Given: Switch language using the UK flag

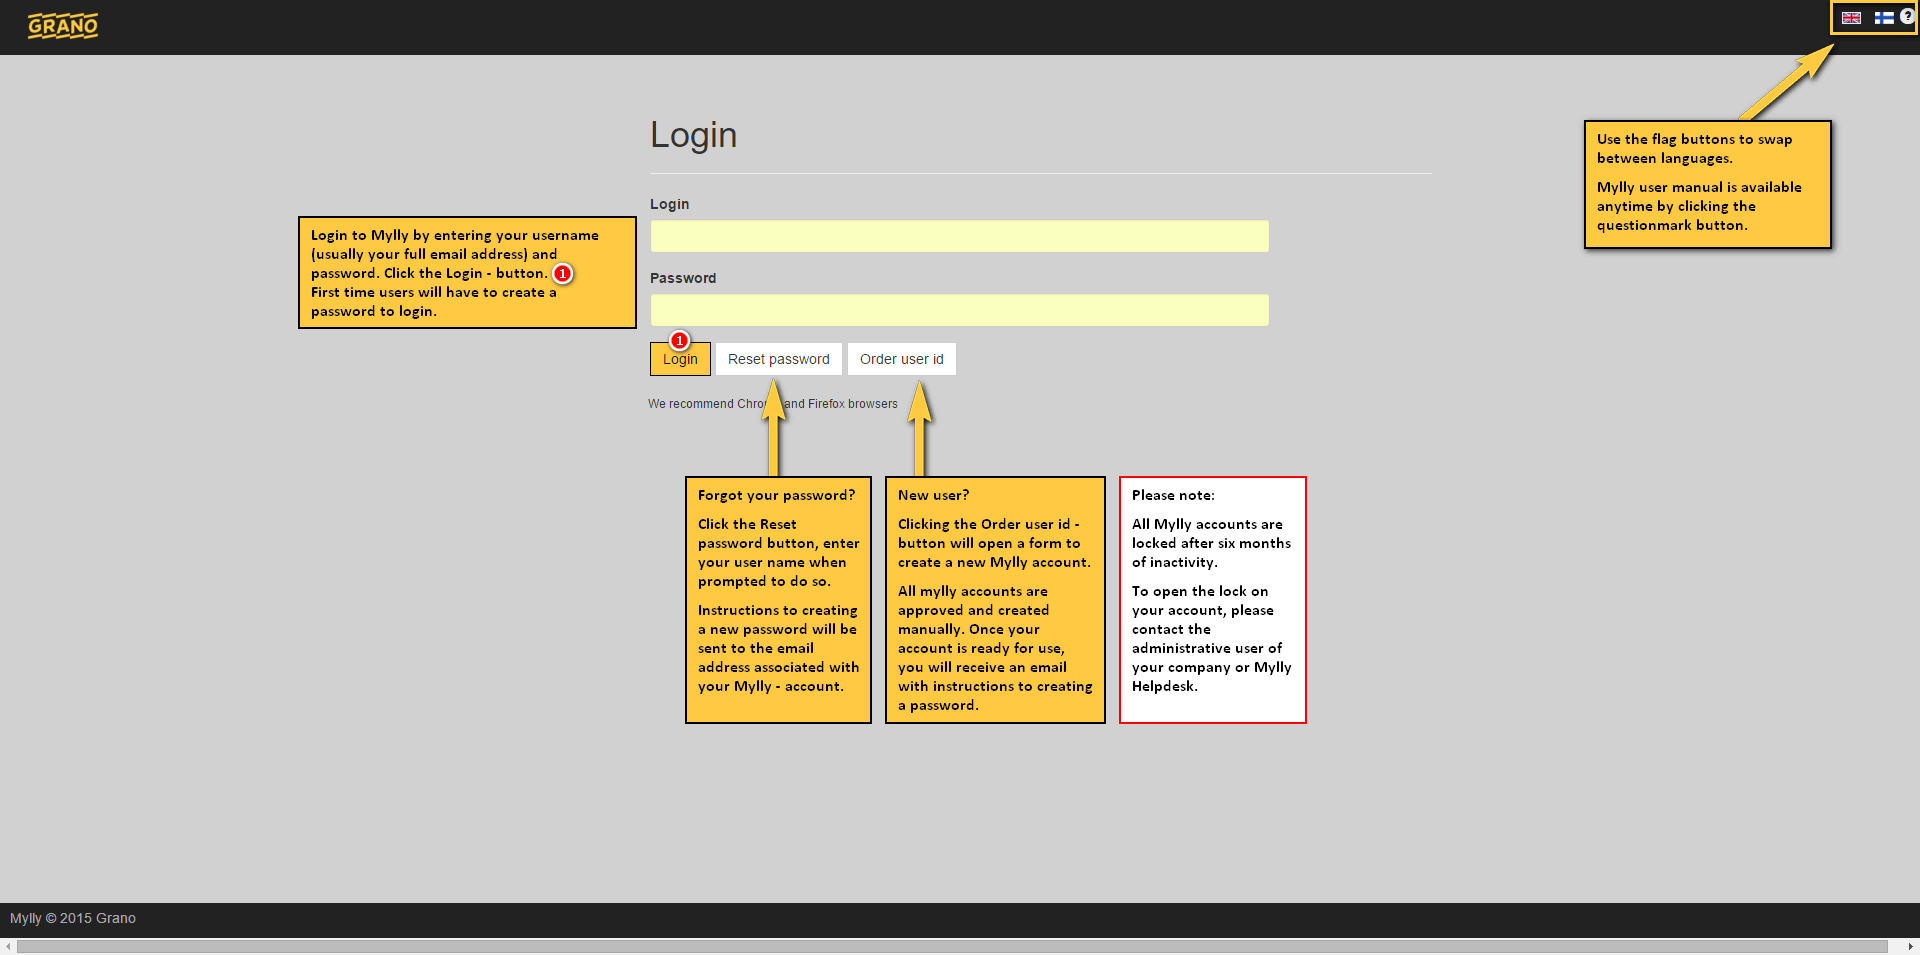Looking at the screenshot, I should point(1851,18).
